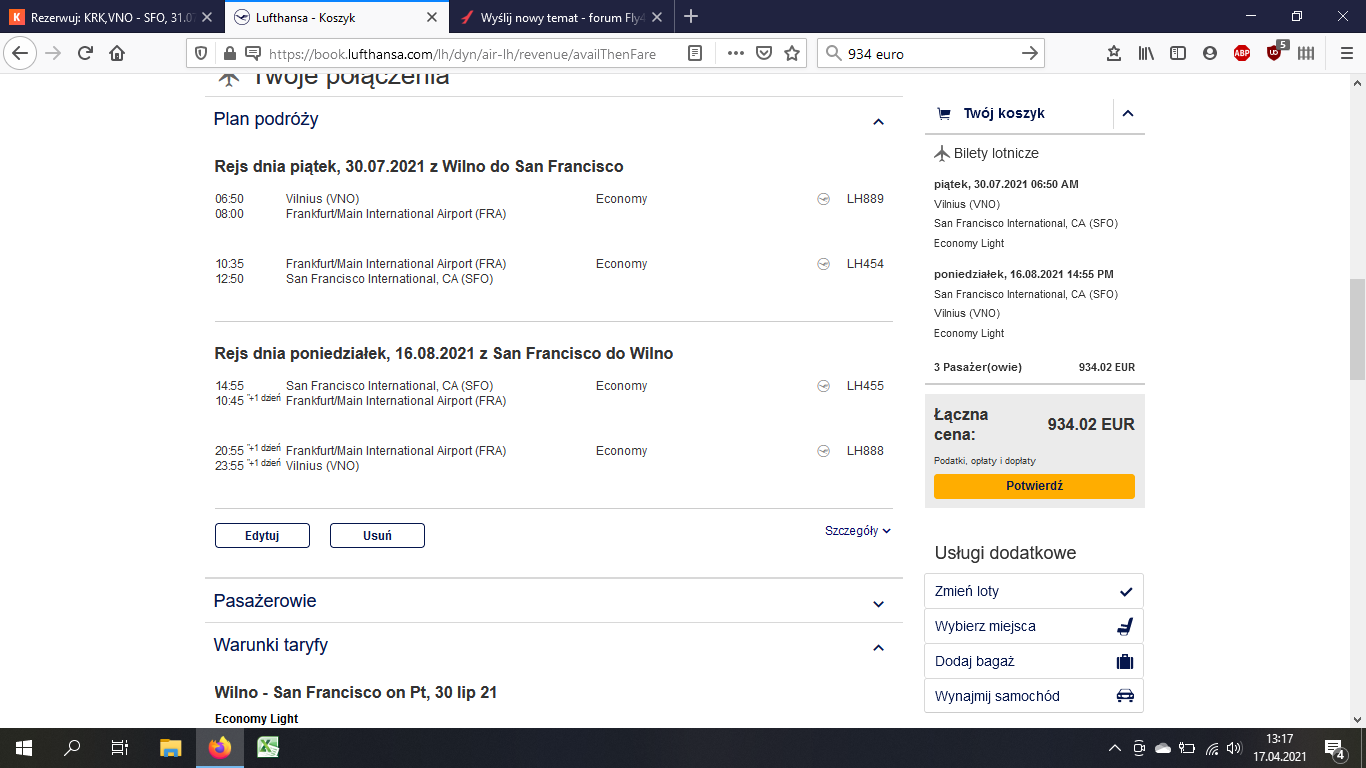
Task: Click the Lufthansa address bar URL
Action: (x=462, y=54)
